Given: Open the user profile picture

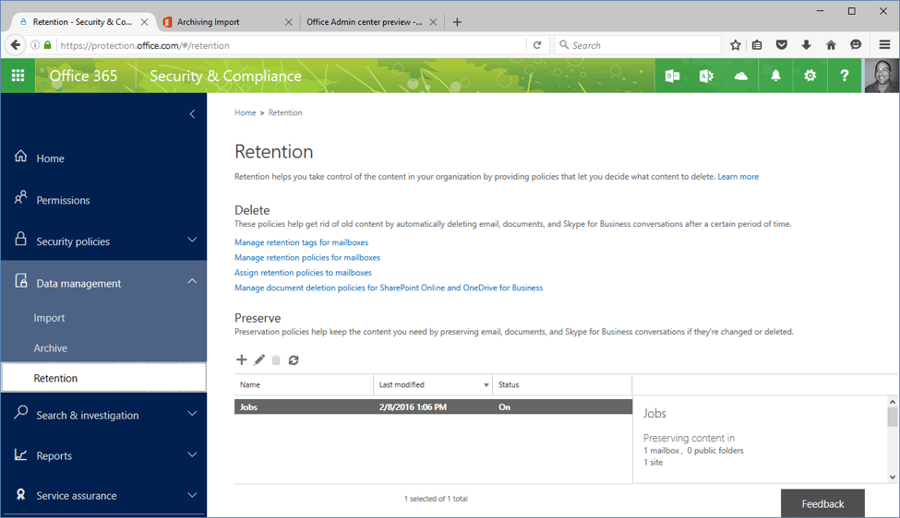Looking at the screenshot, I should point(881,76).
